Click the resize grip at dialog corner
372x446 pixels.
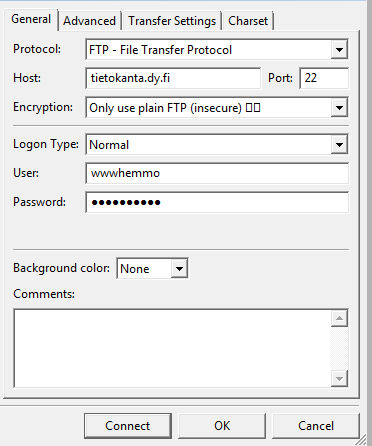tap(361, 441)
